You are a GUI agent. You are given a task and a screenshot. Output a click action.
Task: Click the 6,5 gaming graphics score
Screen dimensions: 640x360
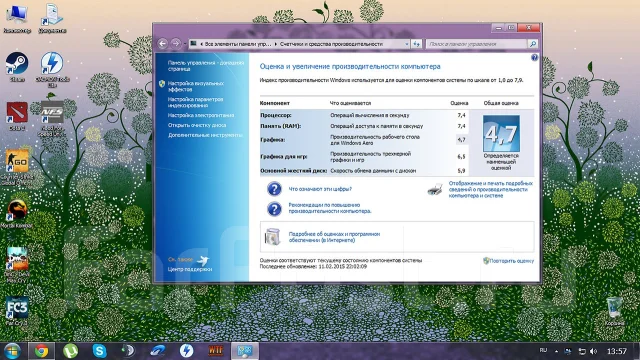[461, 157]
